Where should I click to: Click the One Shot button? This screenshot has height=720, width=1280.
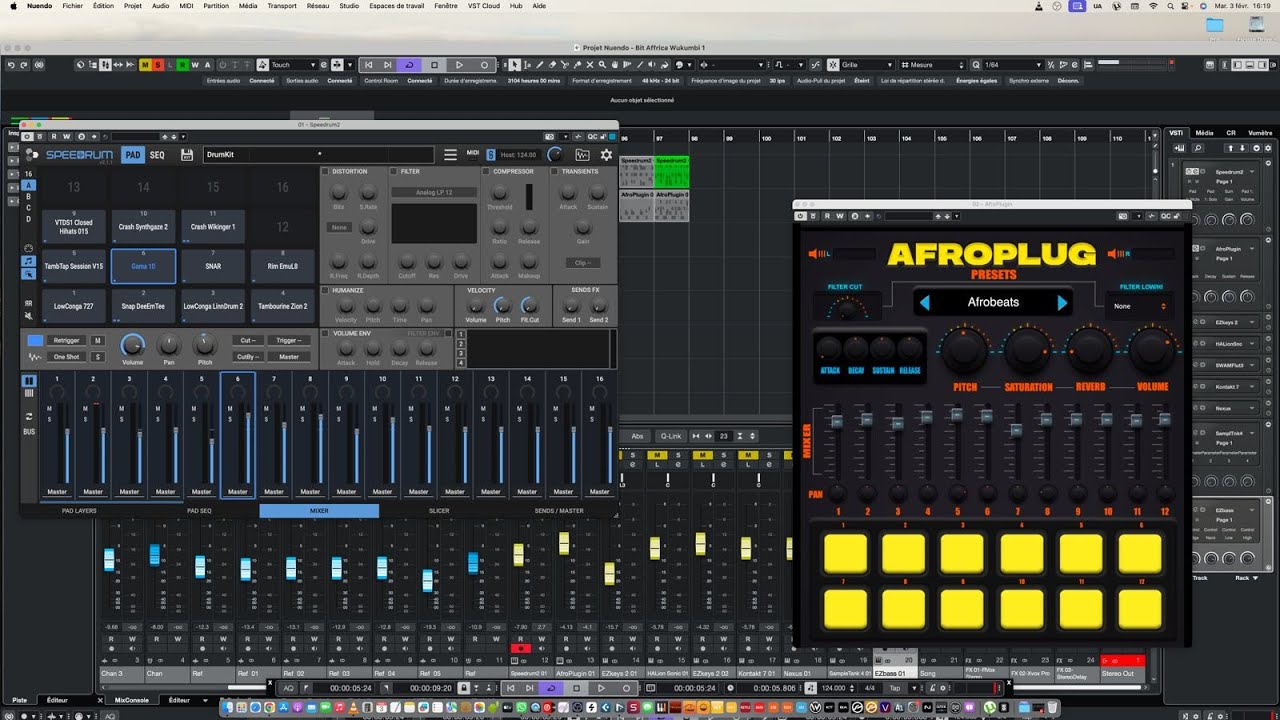coord(67,357)
